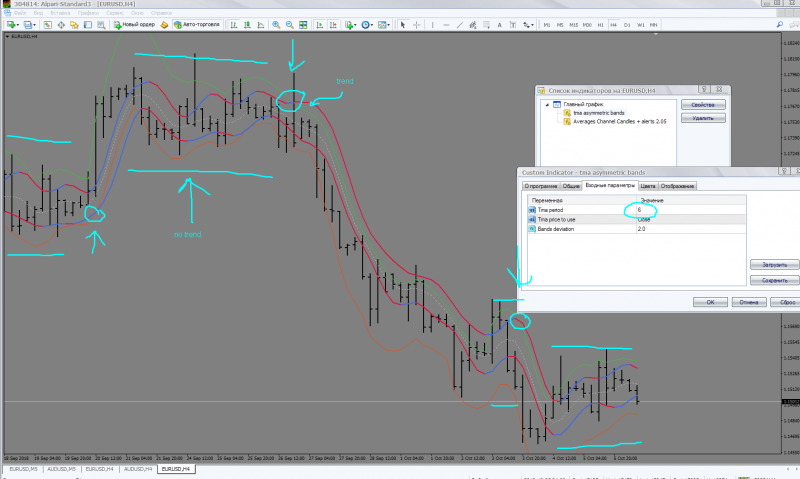Viewport: 800px width, 479px height.
Task: Edit the Bands deviation value 2.0
Action: 691,229
